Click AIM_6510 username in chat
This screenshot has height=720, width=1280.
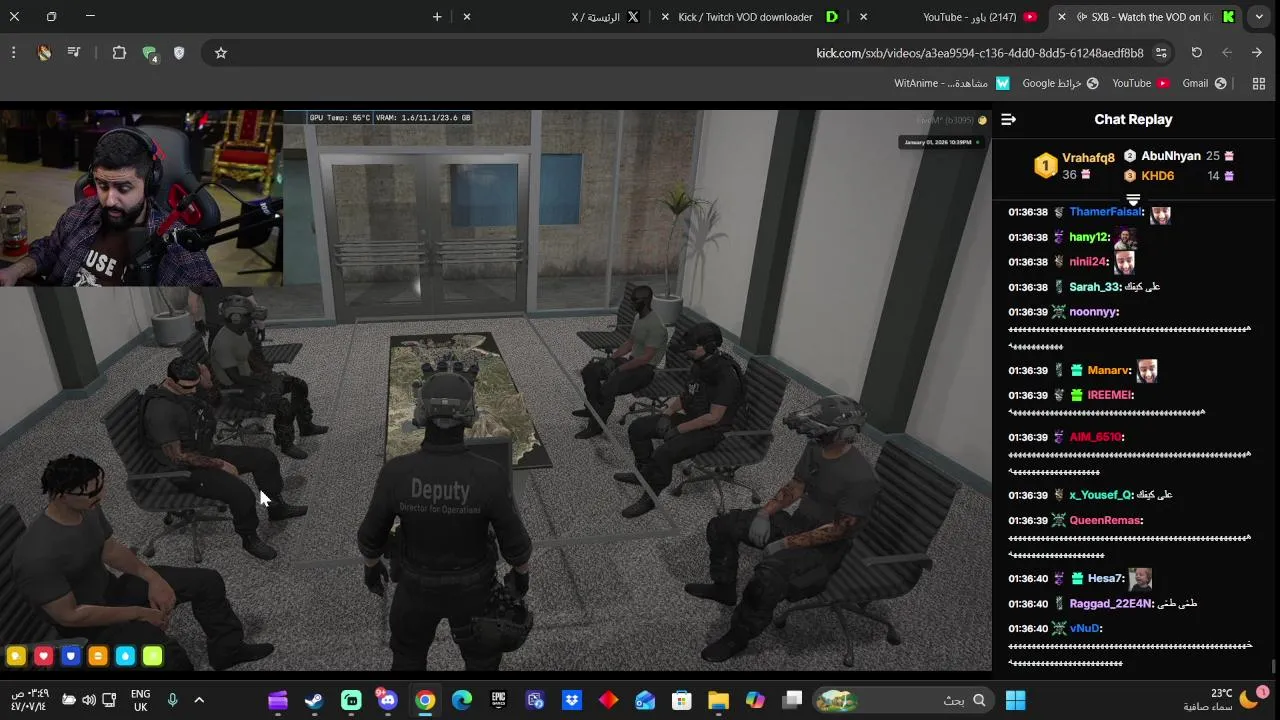tap(1095, 437)
